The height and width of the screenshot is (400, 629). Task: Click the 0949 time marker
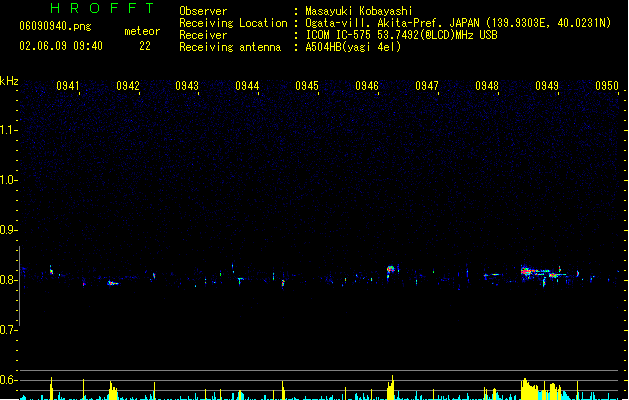pyautogui.click(x=547, y=86)
